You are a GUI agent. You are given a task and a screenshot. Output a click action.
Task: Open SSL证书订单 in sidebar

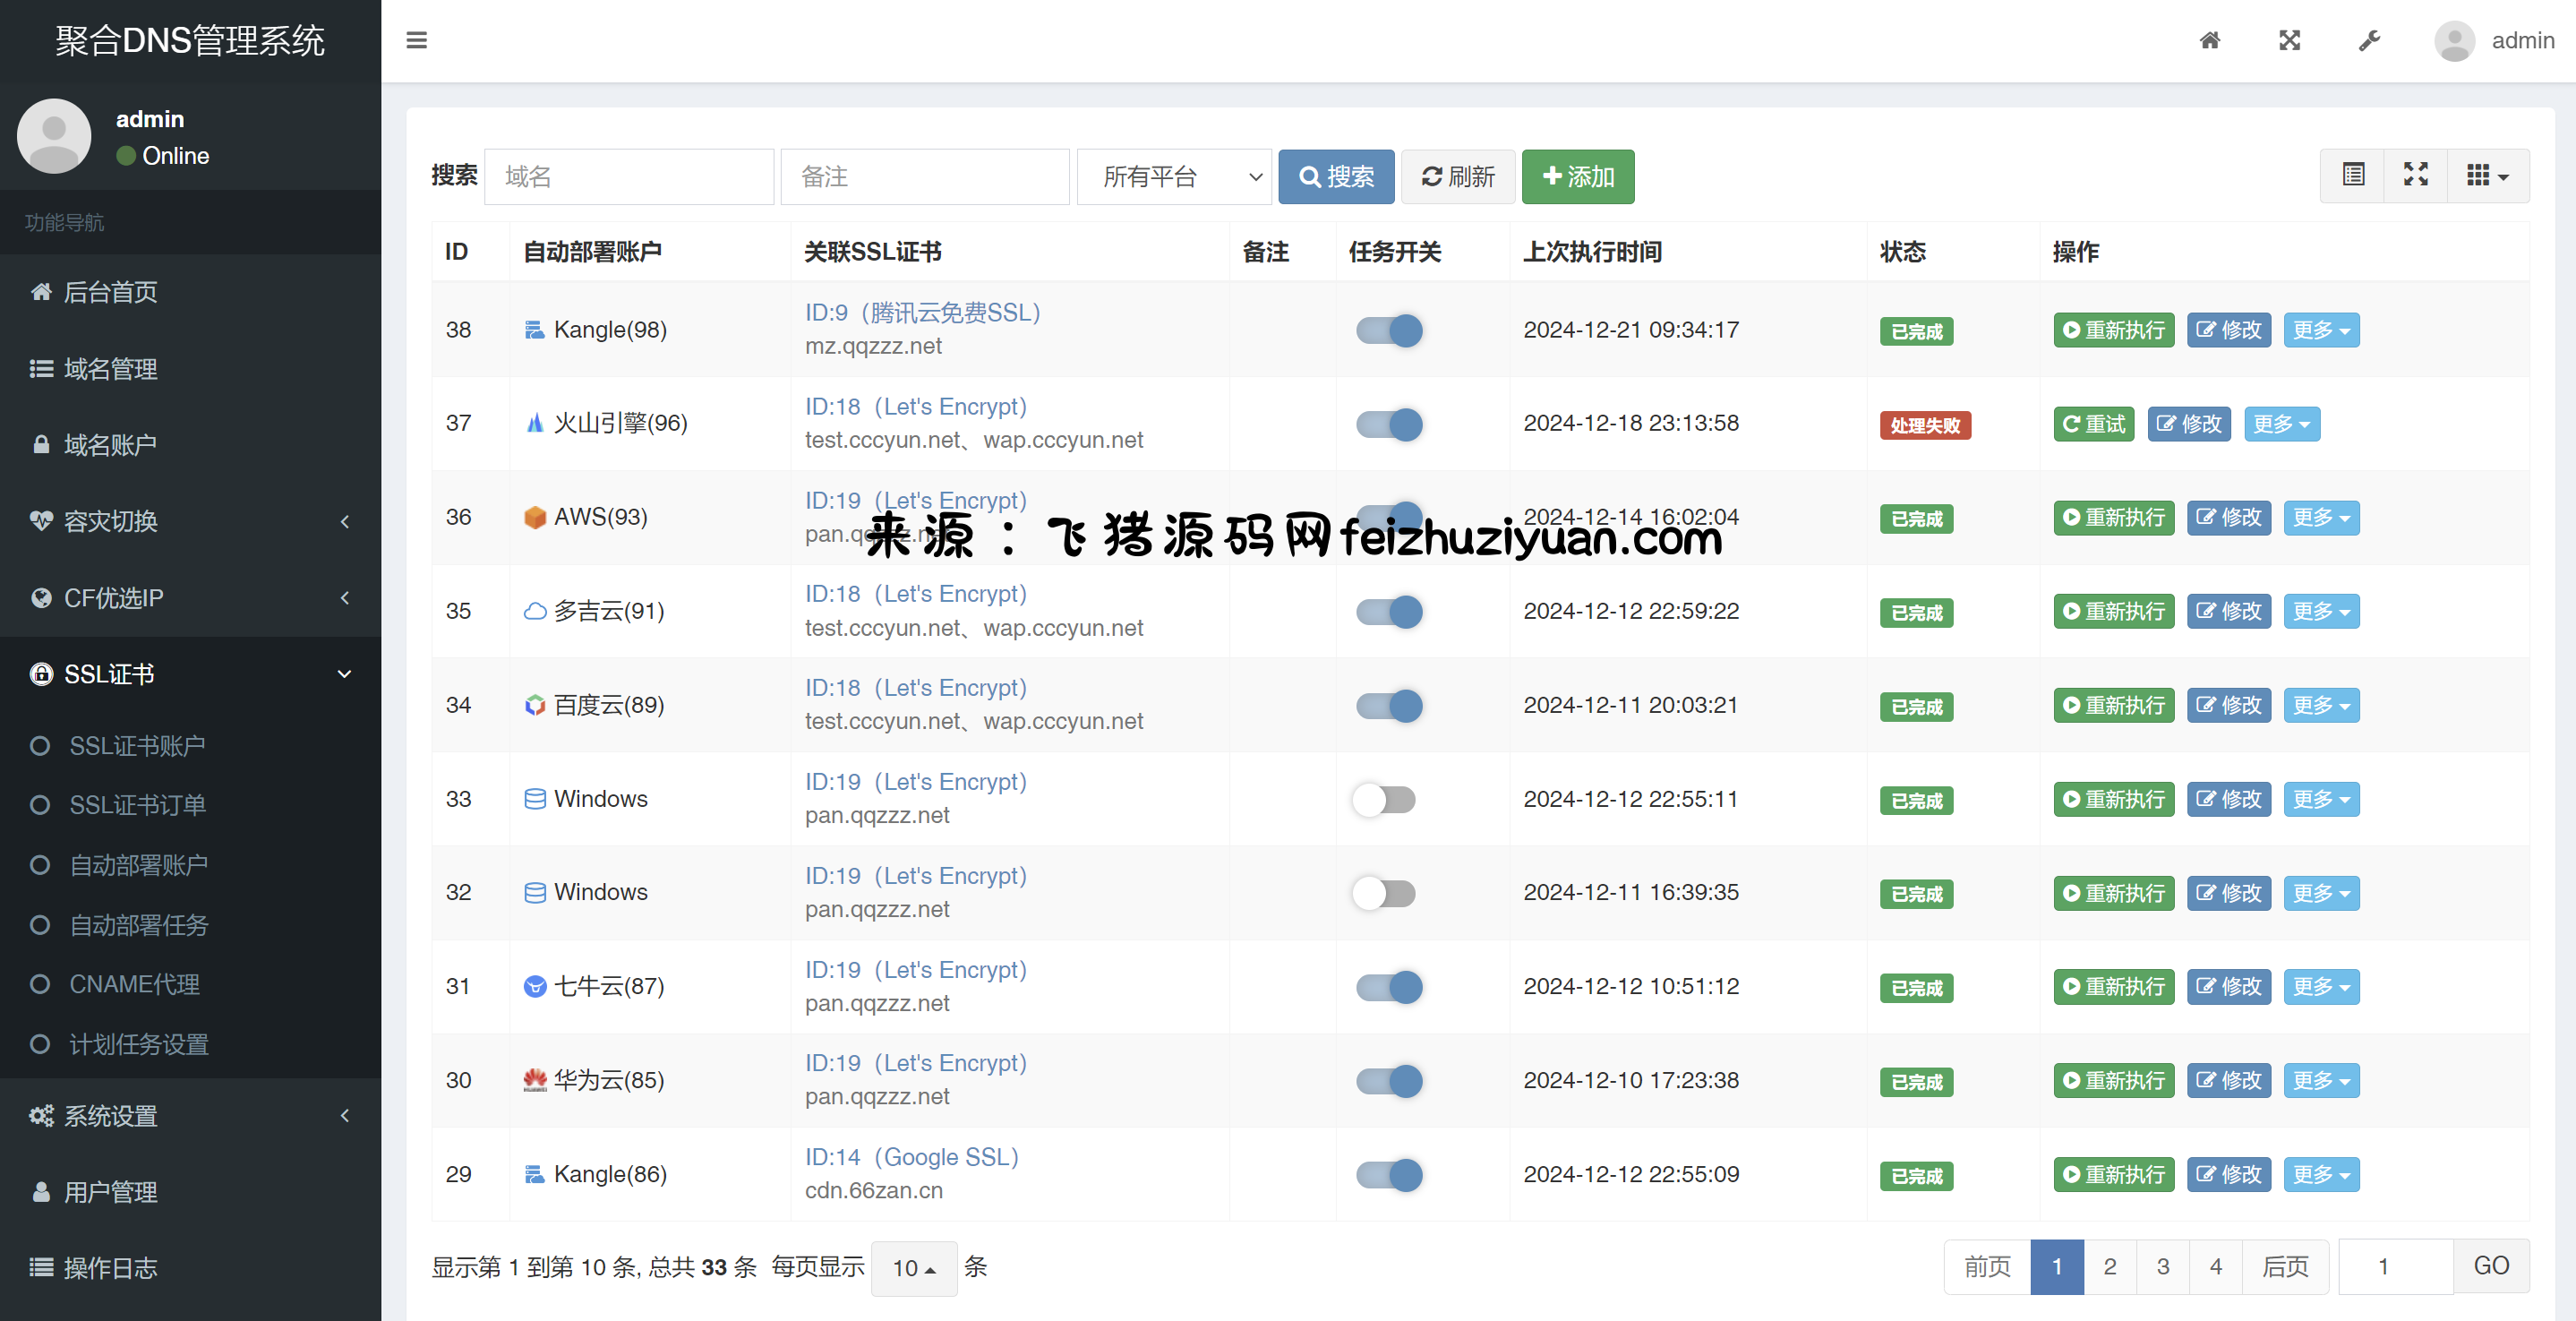(x=138, y=805)
